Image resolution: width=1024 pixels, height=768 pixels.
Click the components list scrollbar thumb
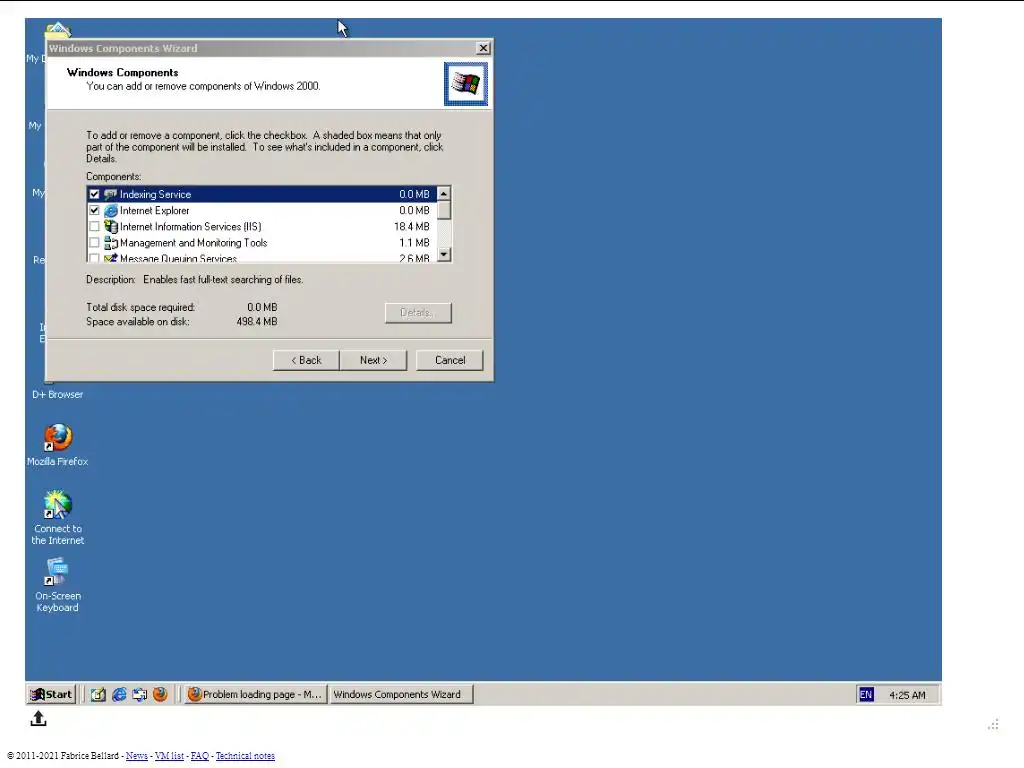click(444, 210)
